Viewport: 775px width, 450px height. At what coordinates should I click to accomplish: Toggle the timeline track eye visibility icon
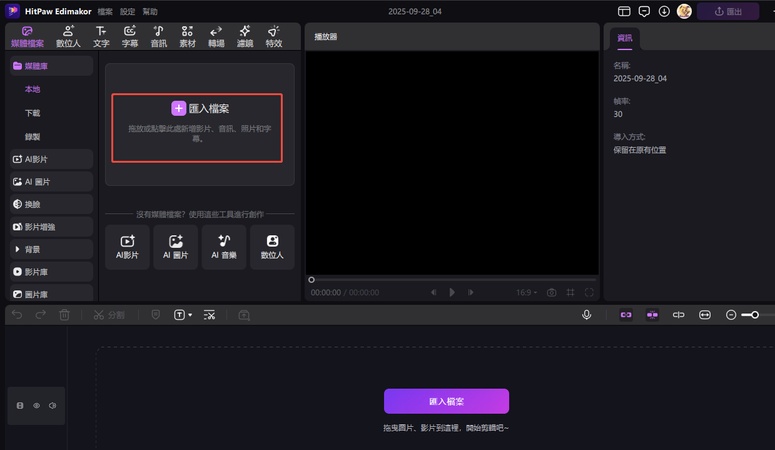[x=37, y=406]
